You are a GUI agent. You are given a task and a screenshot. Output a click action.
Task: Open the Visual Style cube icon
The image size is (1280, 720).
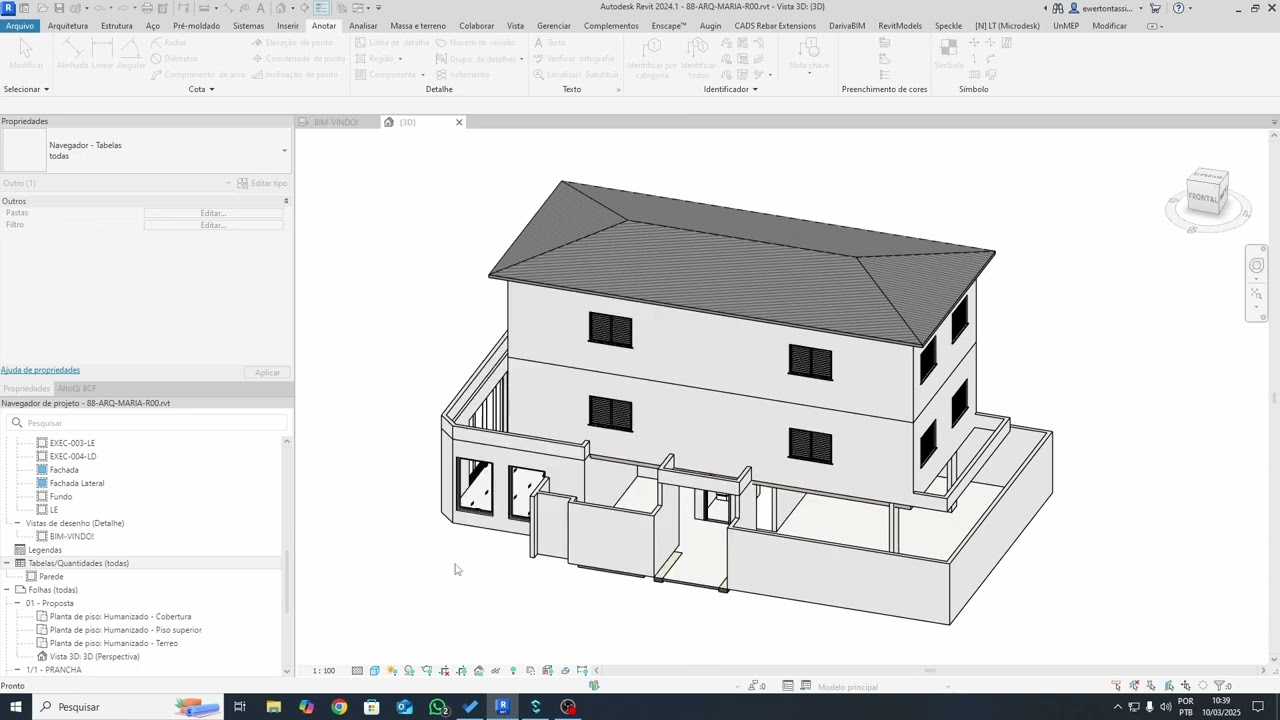(374, 671)
